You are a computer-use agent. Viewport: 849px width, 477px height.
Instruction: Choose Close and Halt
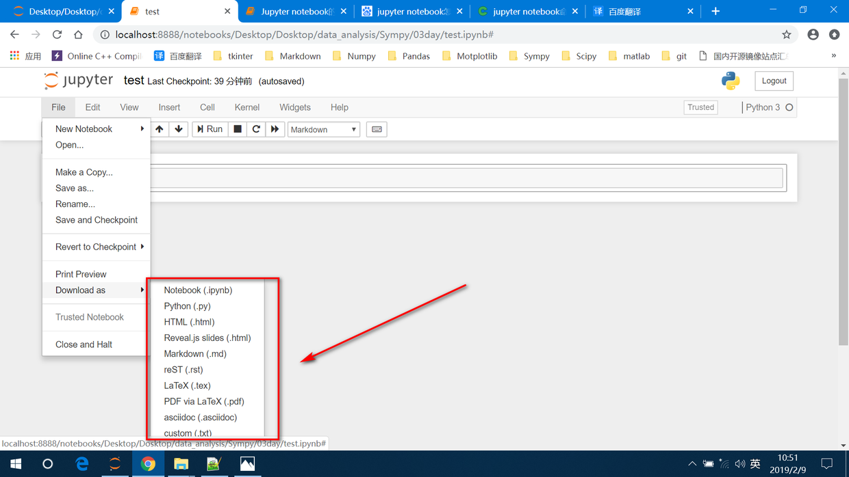pyautogui.click(x=96, y=344)
